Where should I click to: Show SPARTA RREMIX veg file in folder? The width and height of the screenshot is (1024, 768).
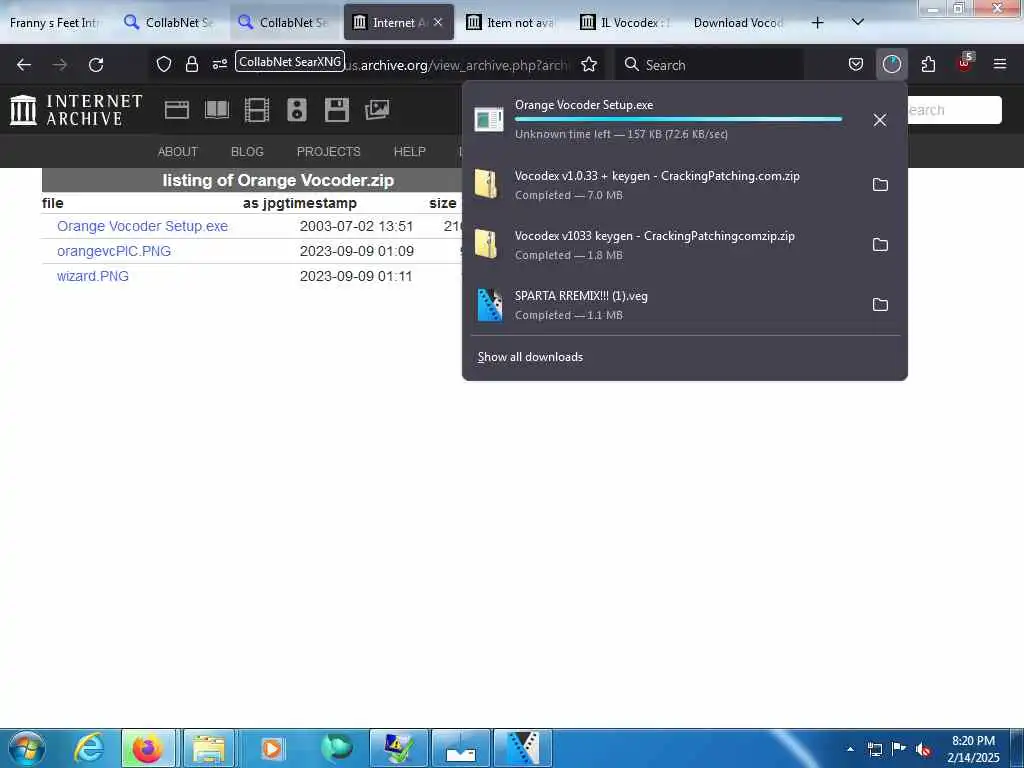pos(880,305)
